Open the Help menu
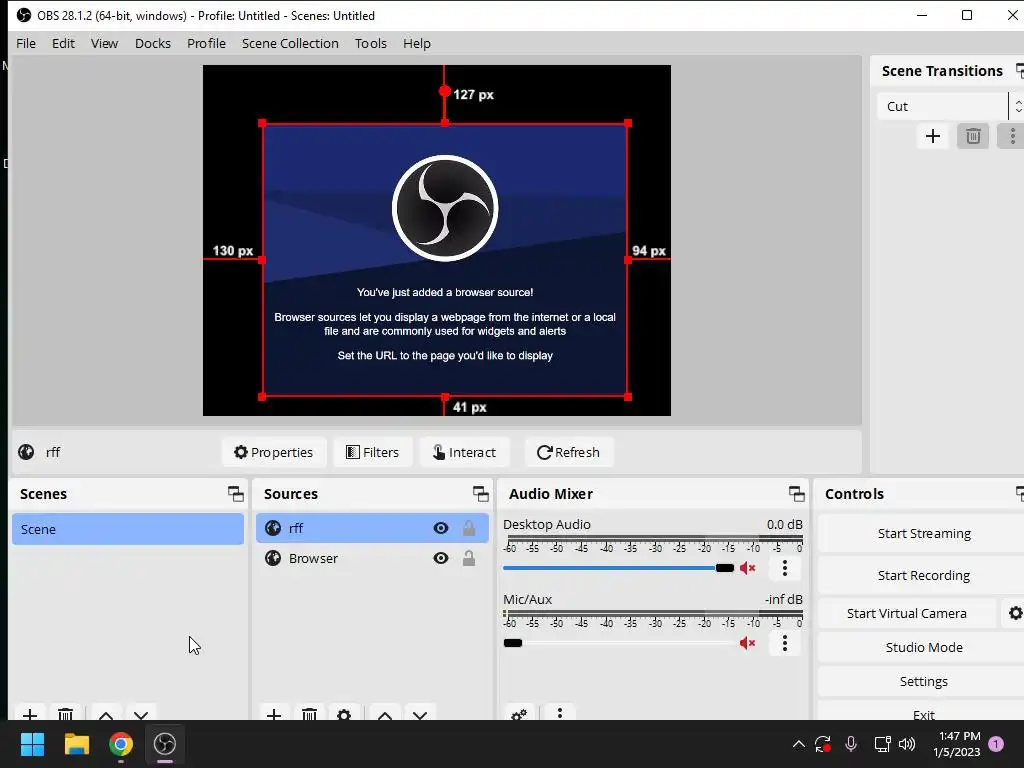Screen dimensions: 1024x768 (417, 43)
